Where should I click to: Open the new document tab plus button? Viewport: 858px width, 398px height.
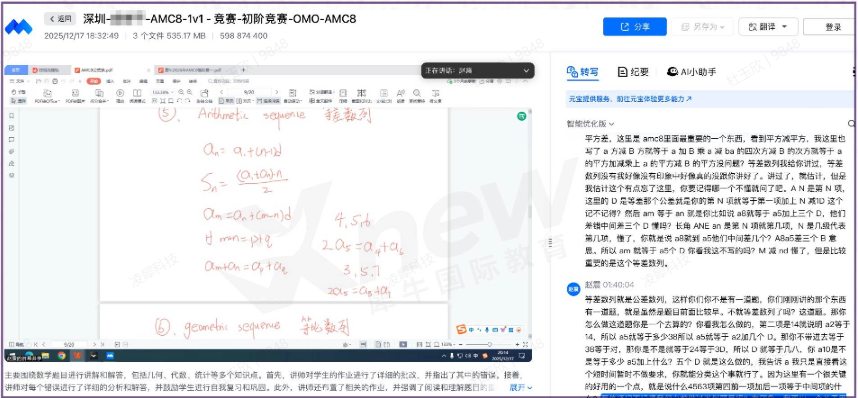244,70
